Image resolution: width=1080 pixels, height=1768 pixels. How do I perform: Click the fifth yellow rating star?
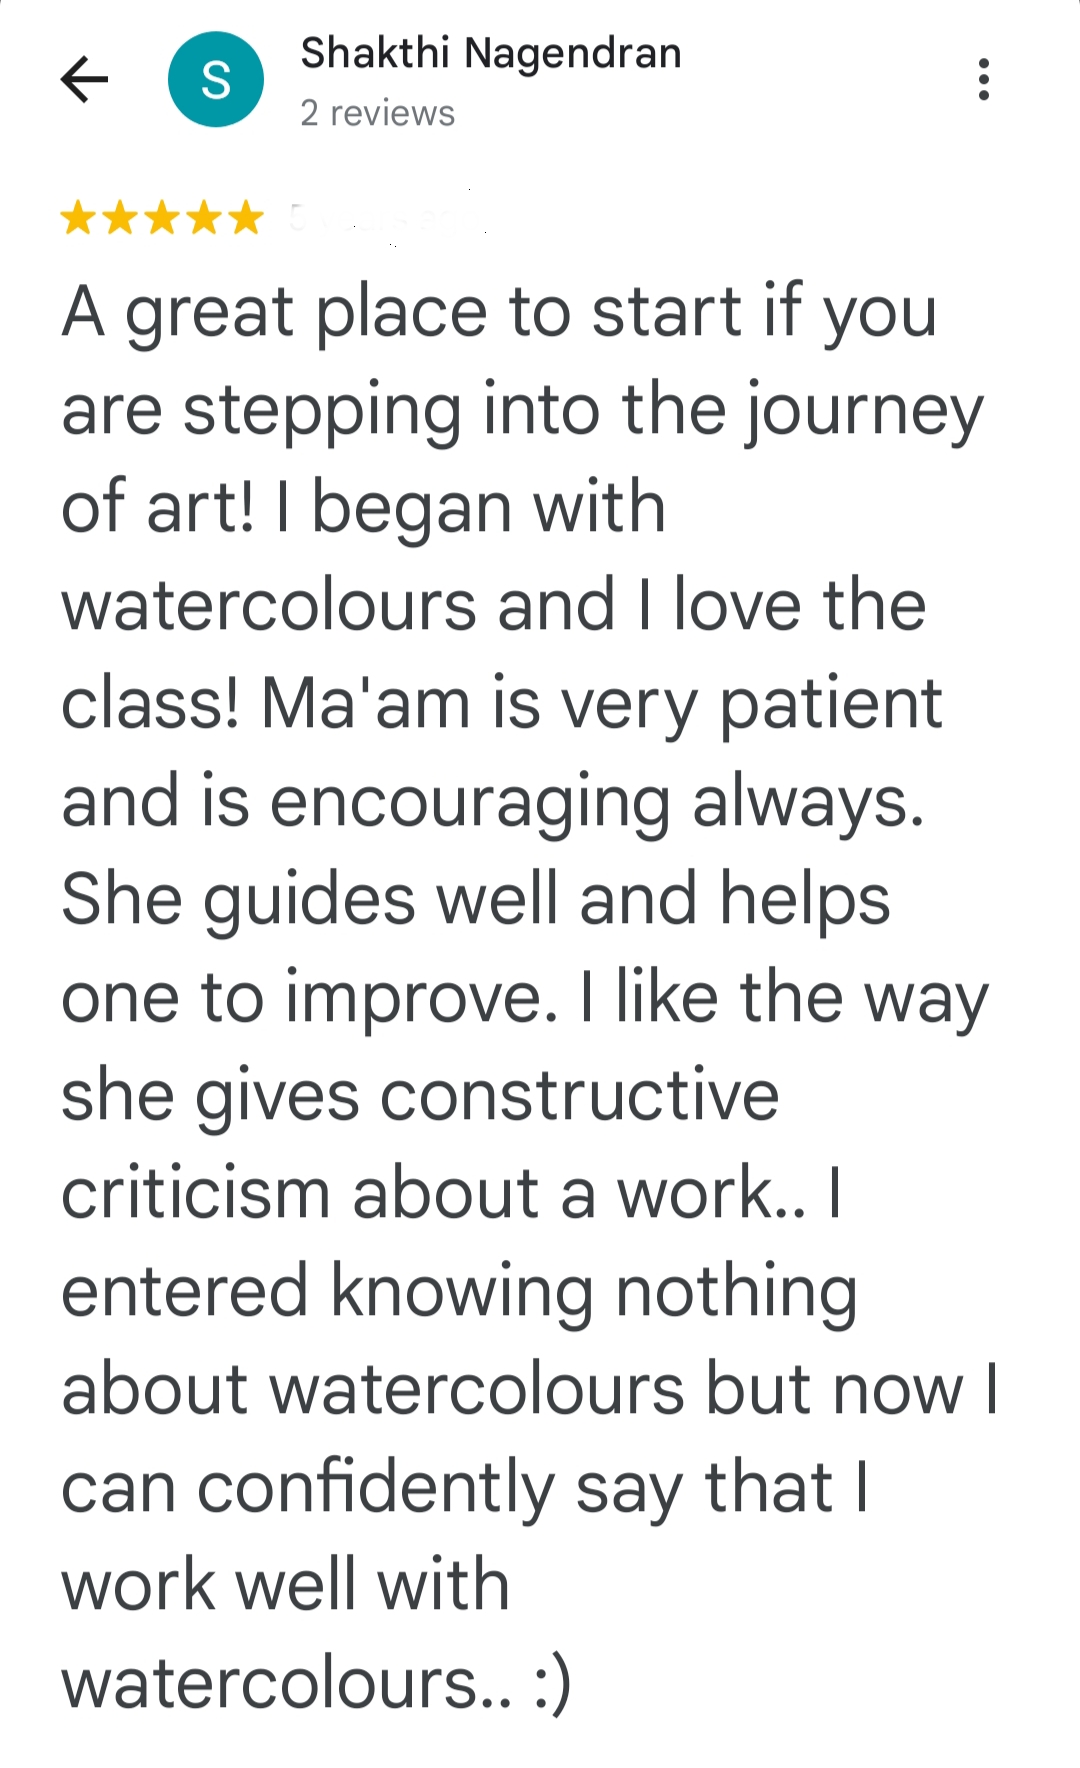(x=246, y=217)
